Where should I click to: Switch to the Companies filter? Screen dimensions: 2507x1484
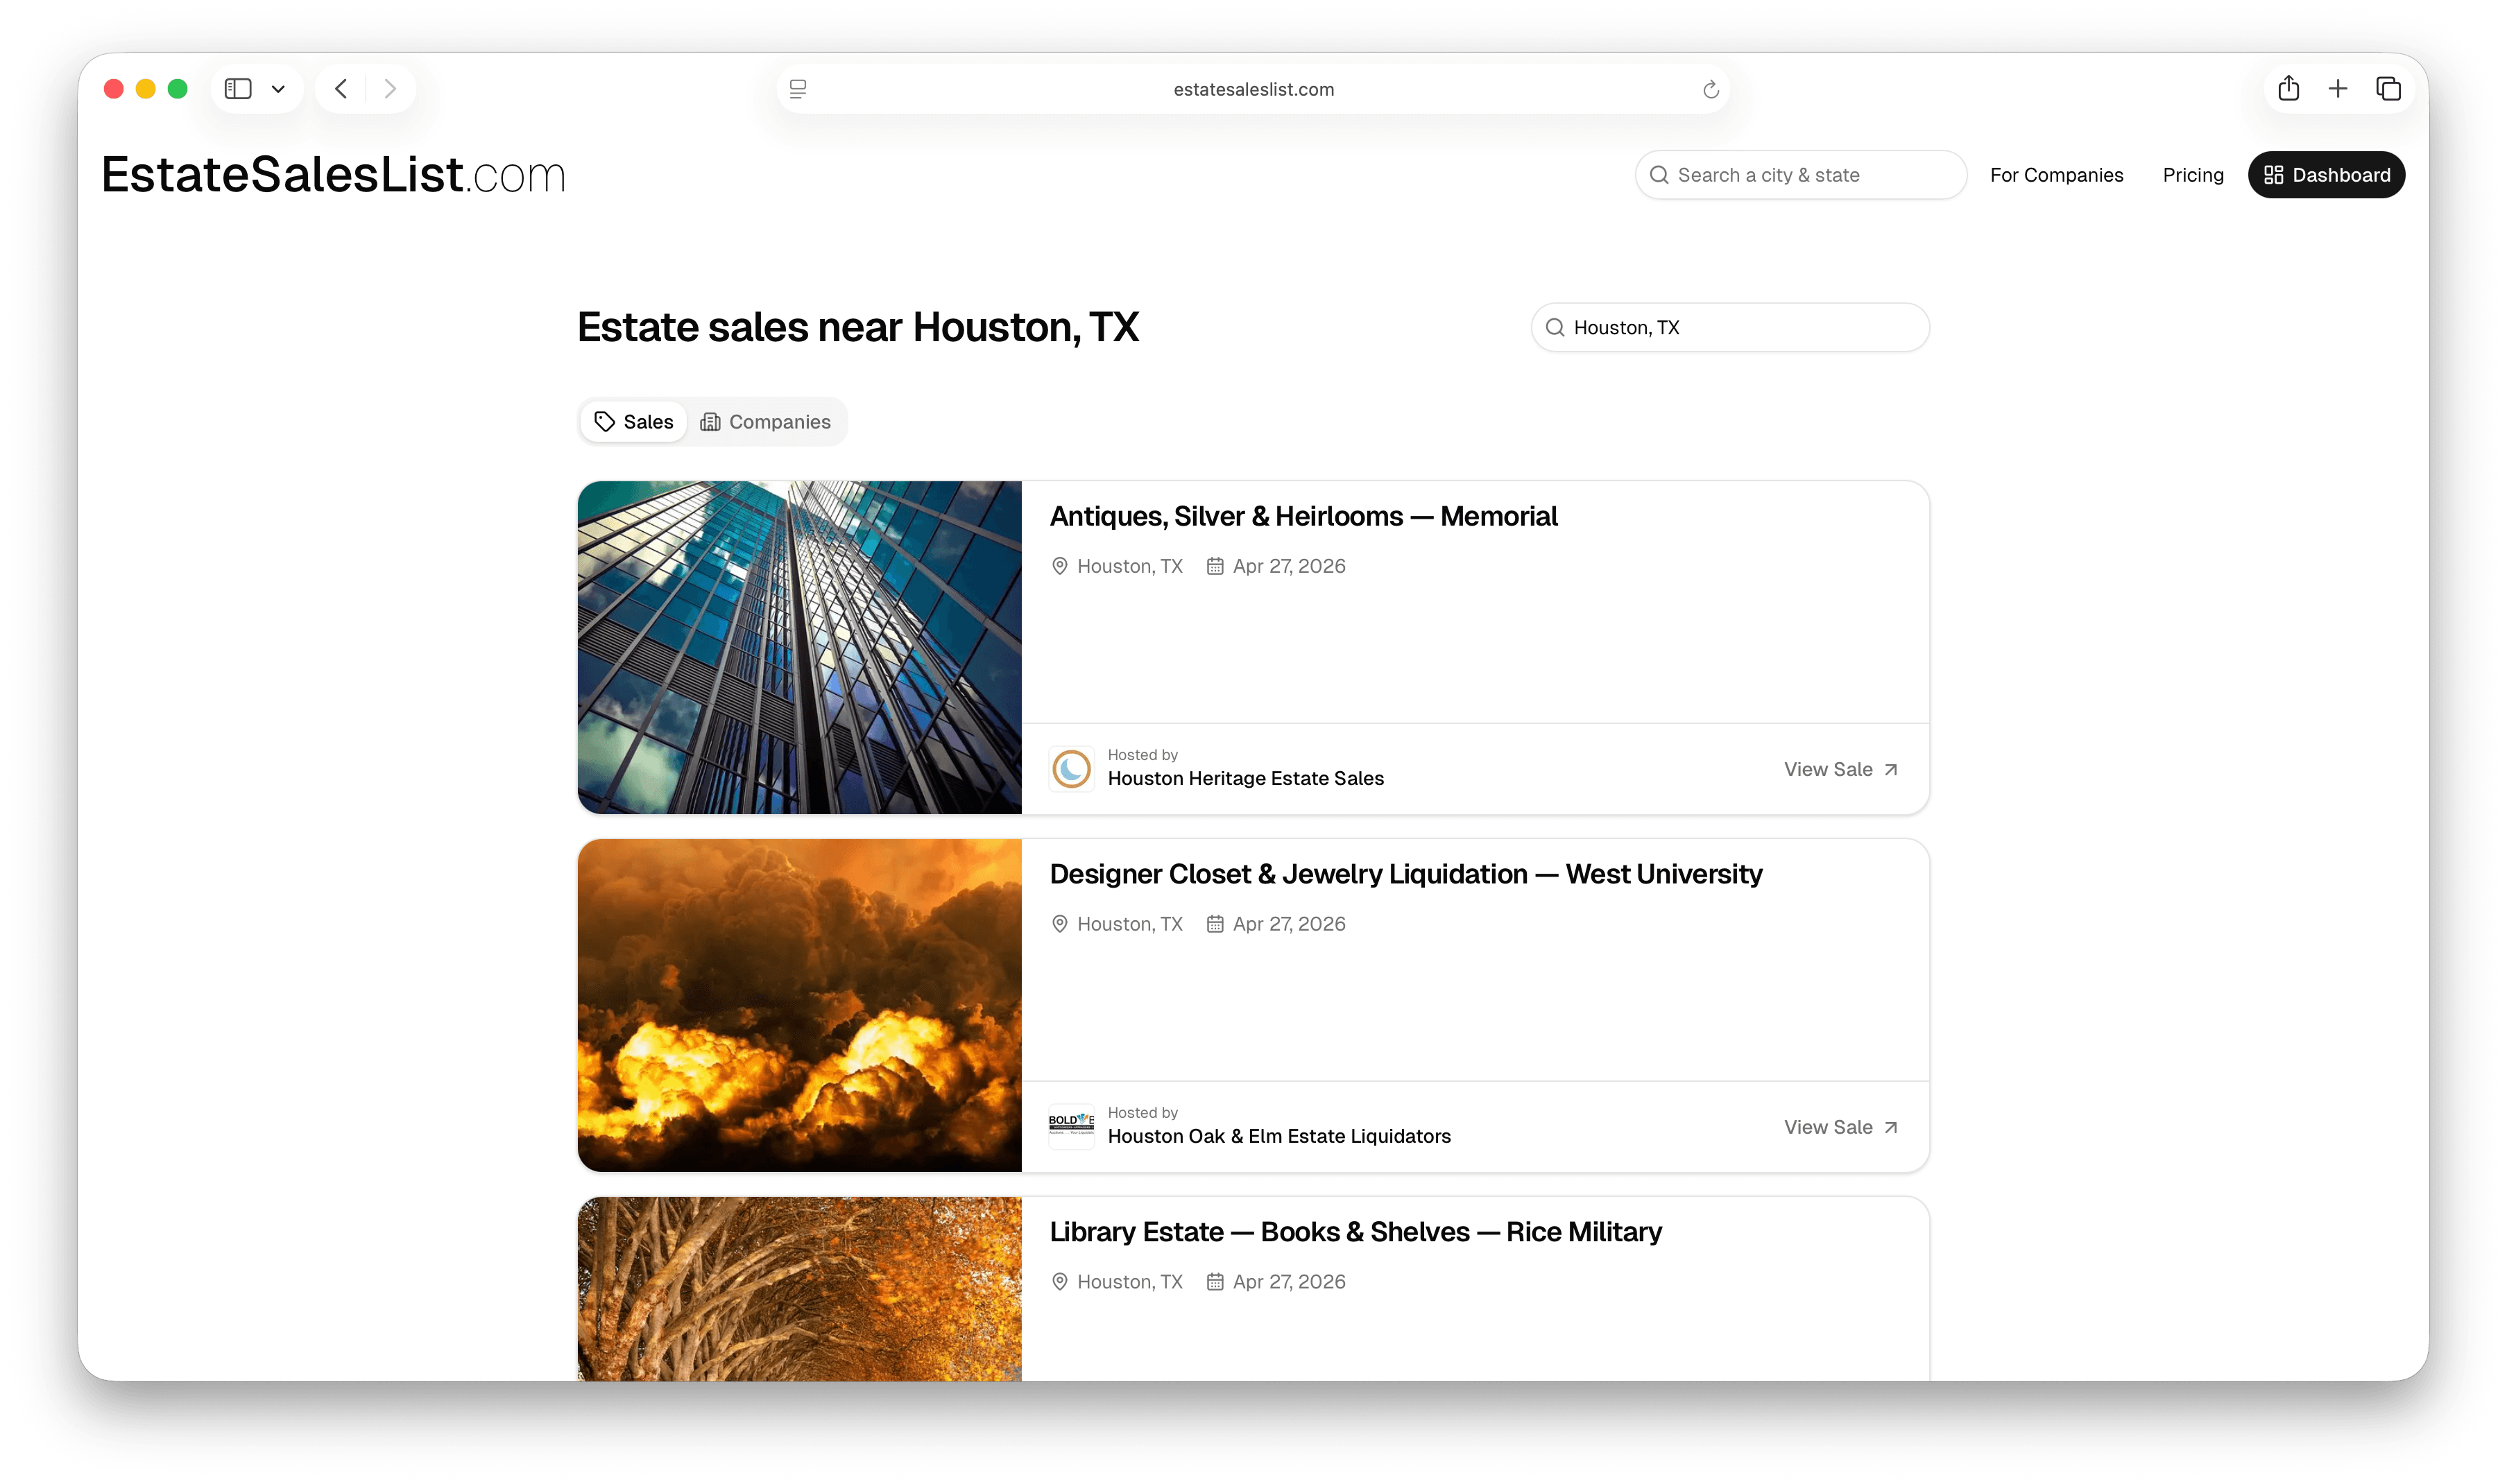[766, 421]
